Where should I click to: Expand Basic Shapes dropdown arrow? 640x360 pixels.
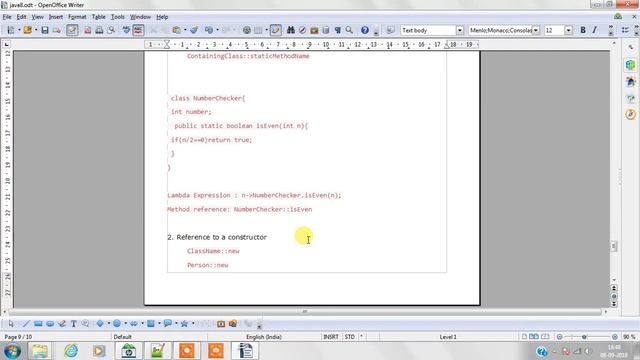[109, 324]
